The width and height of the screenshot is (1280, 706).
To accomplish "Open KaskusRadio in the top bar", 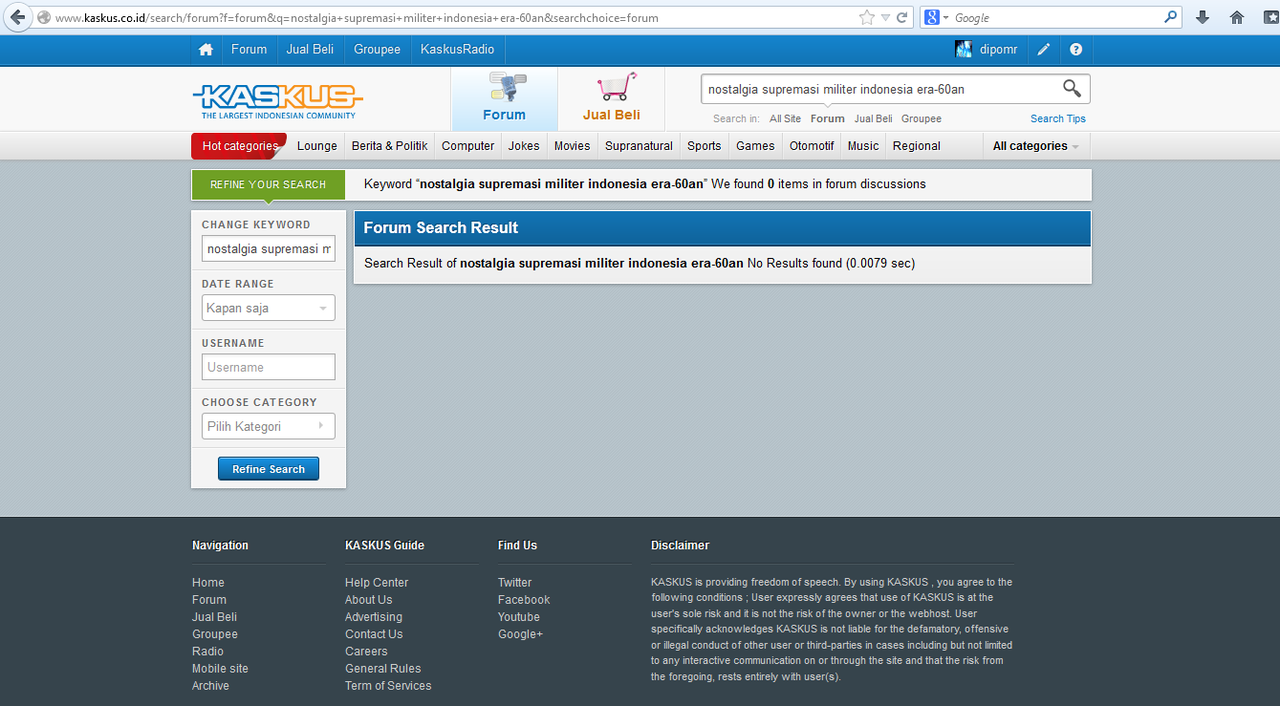I will click(457, 49).
